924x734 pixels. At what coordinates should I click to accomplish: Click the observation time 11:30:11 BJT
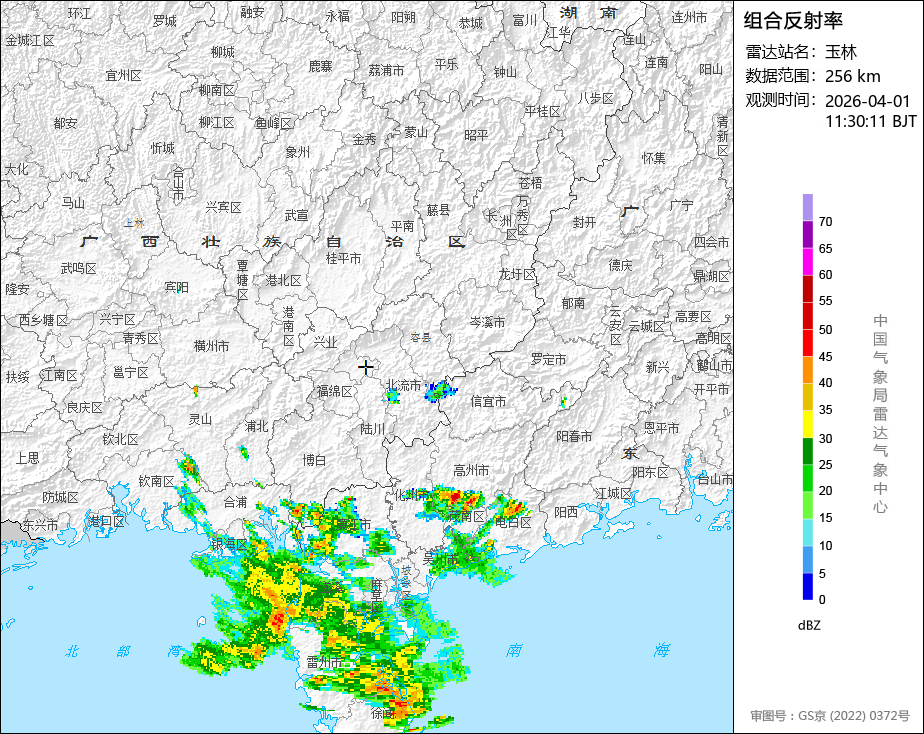[x=870, y=121]
